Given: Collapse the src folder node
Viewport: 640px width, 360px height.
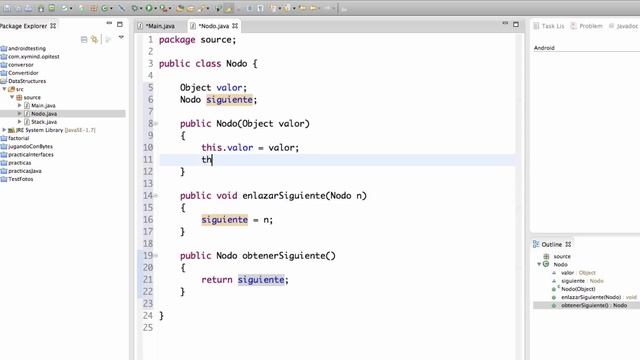Looking at the screenshot, I should pyautogui.click(x=4, y=89).
